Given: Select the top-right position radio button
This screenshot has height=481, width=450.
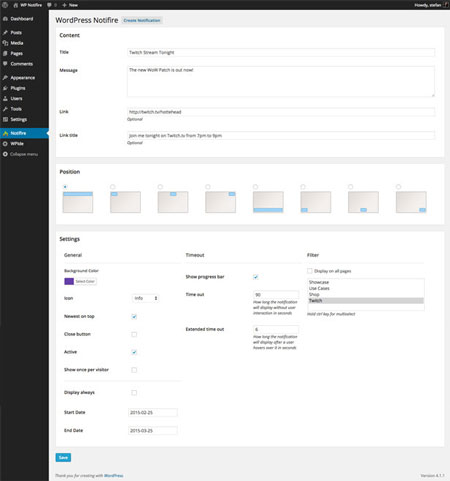Looking at the screenshot, I should click(x=208, y=187).
